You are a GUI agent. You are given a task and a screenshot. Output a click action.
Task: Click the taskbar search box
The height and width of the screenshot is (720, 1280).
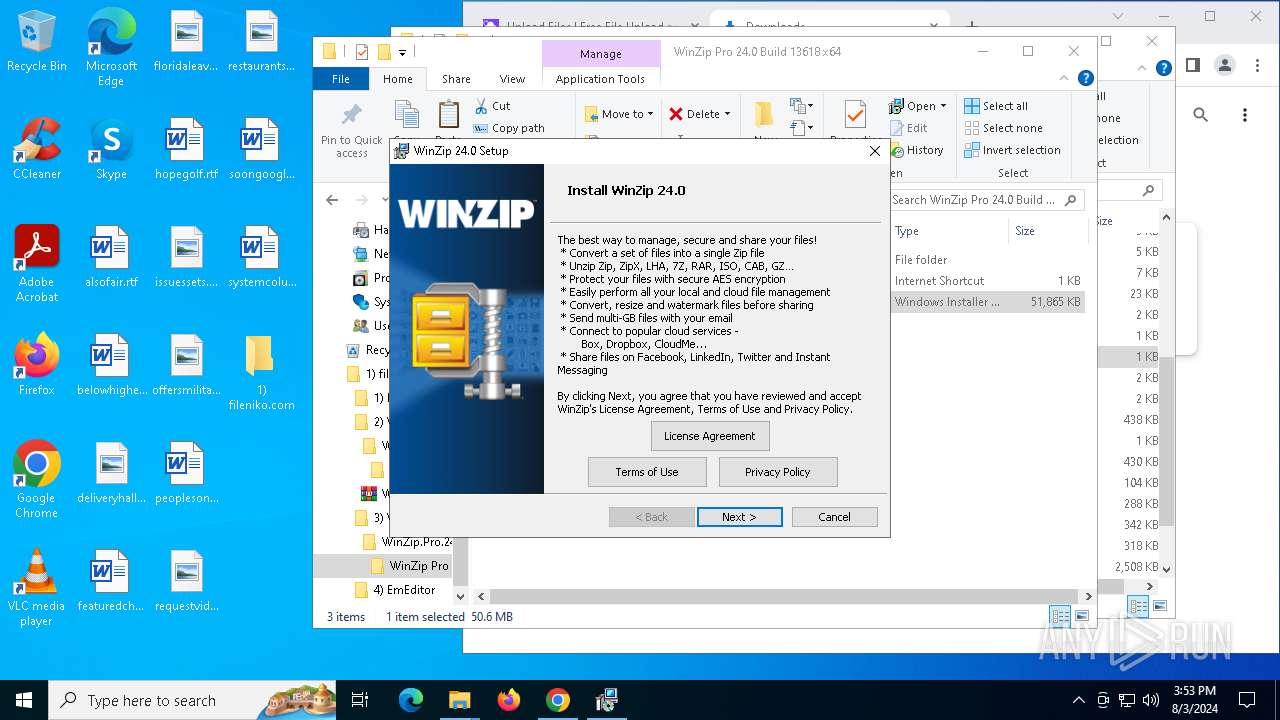pos(192,700)
